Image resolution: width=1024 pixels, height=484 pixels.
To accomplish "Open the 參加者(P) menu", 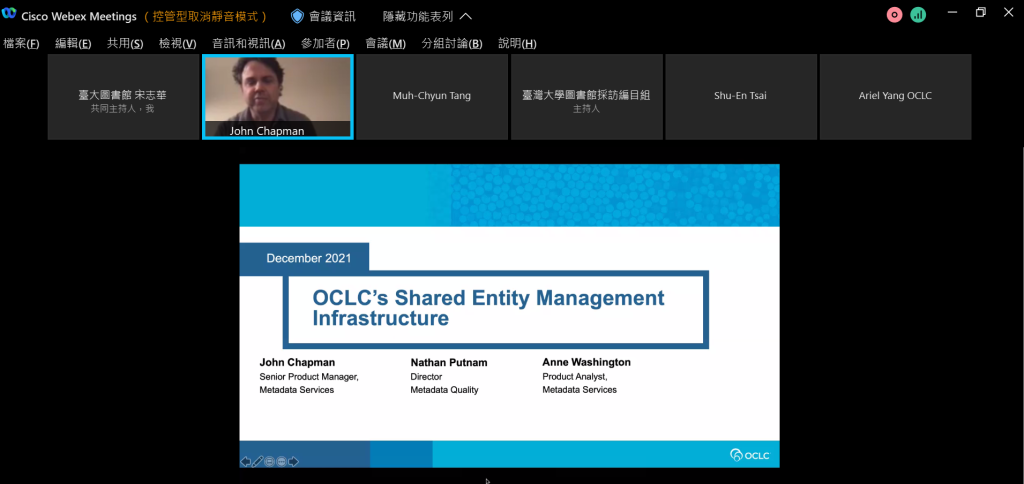I will (x=325, y=43).
